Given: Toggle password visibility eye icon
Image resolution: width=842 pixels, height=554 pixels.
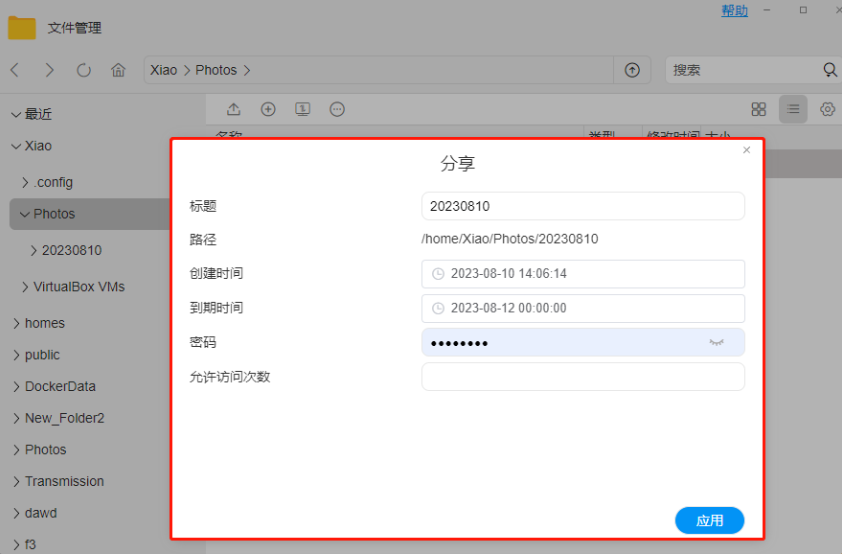Looking at the screenshot, I should 716,342.
